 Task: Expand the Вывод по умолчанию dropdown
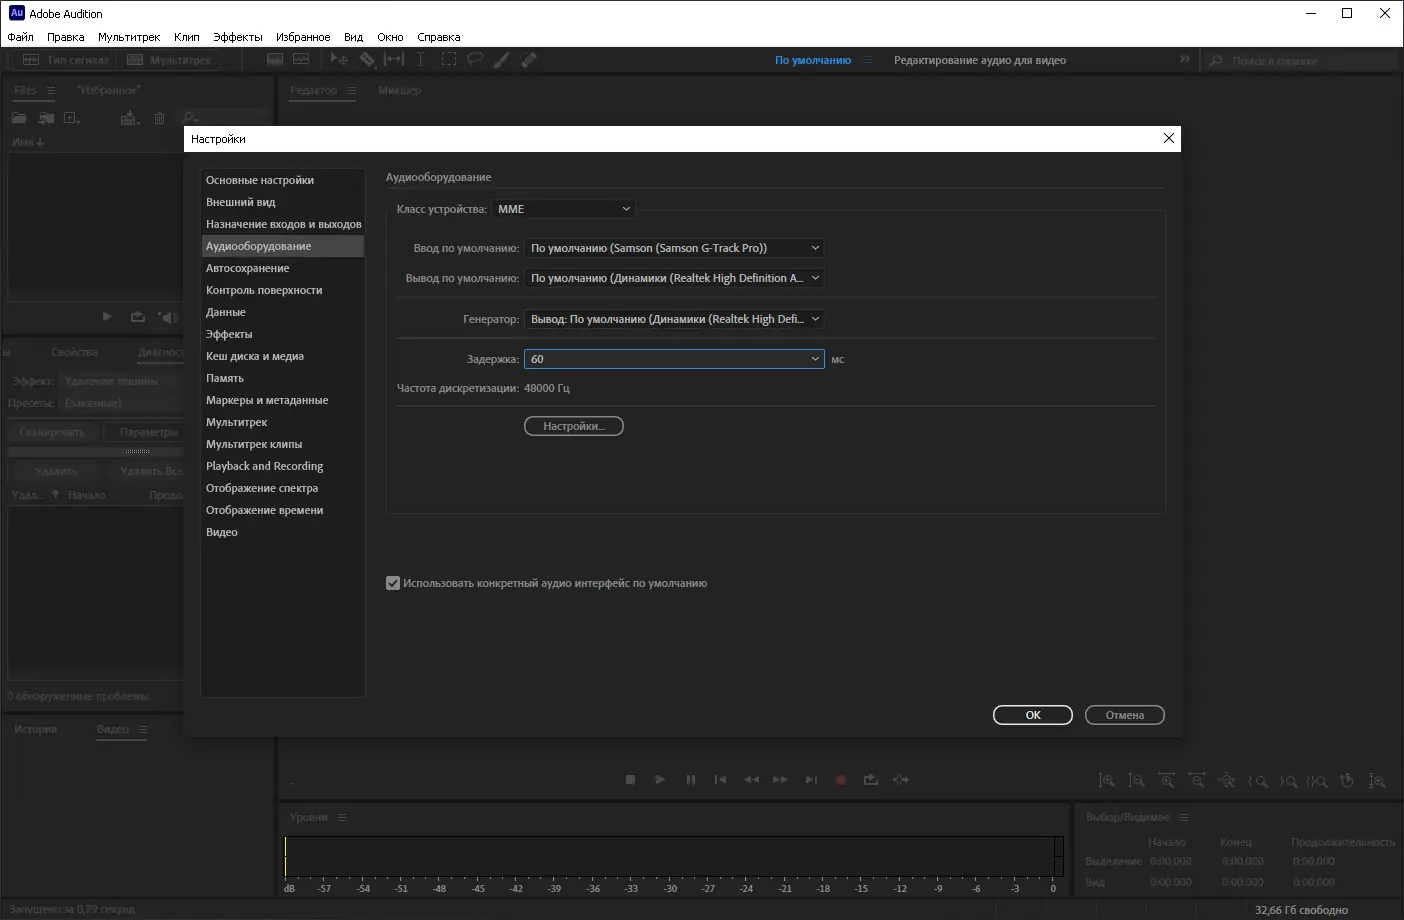(x=674, y=278)
